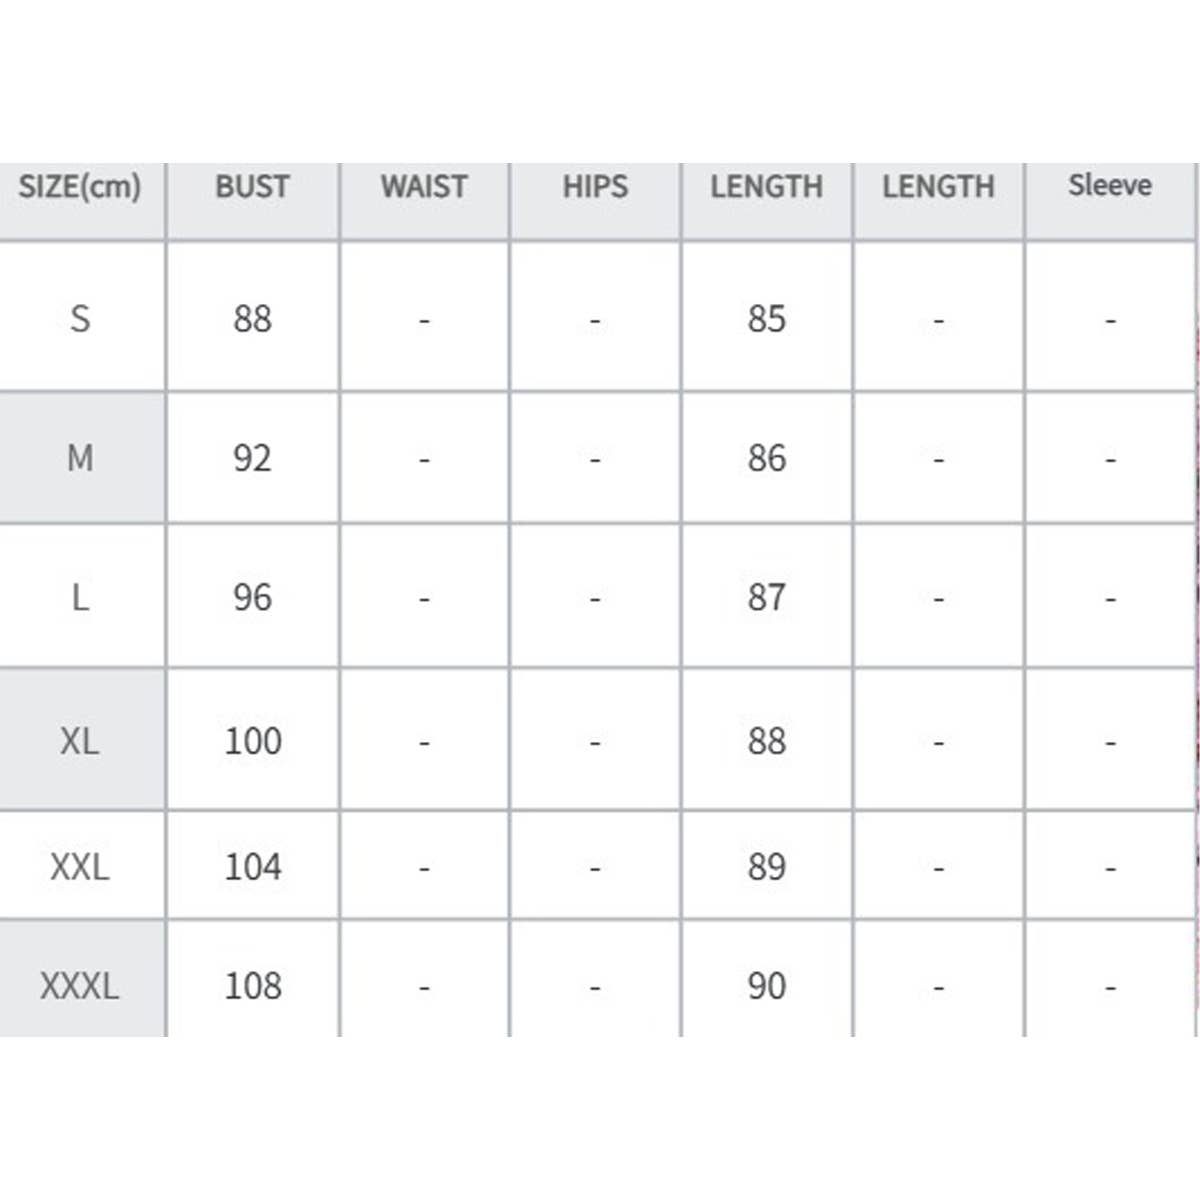Click bust value 88 for size S
Screen dimensions: 1200x1200
pos(252,319)
